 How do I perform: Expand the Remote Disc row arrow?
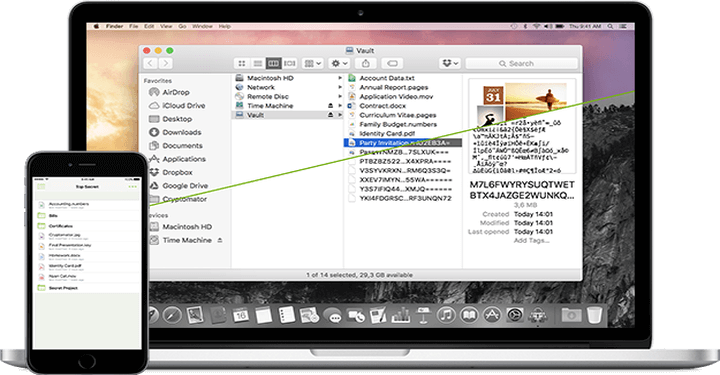[340, 96]
